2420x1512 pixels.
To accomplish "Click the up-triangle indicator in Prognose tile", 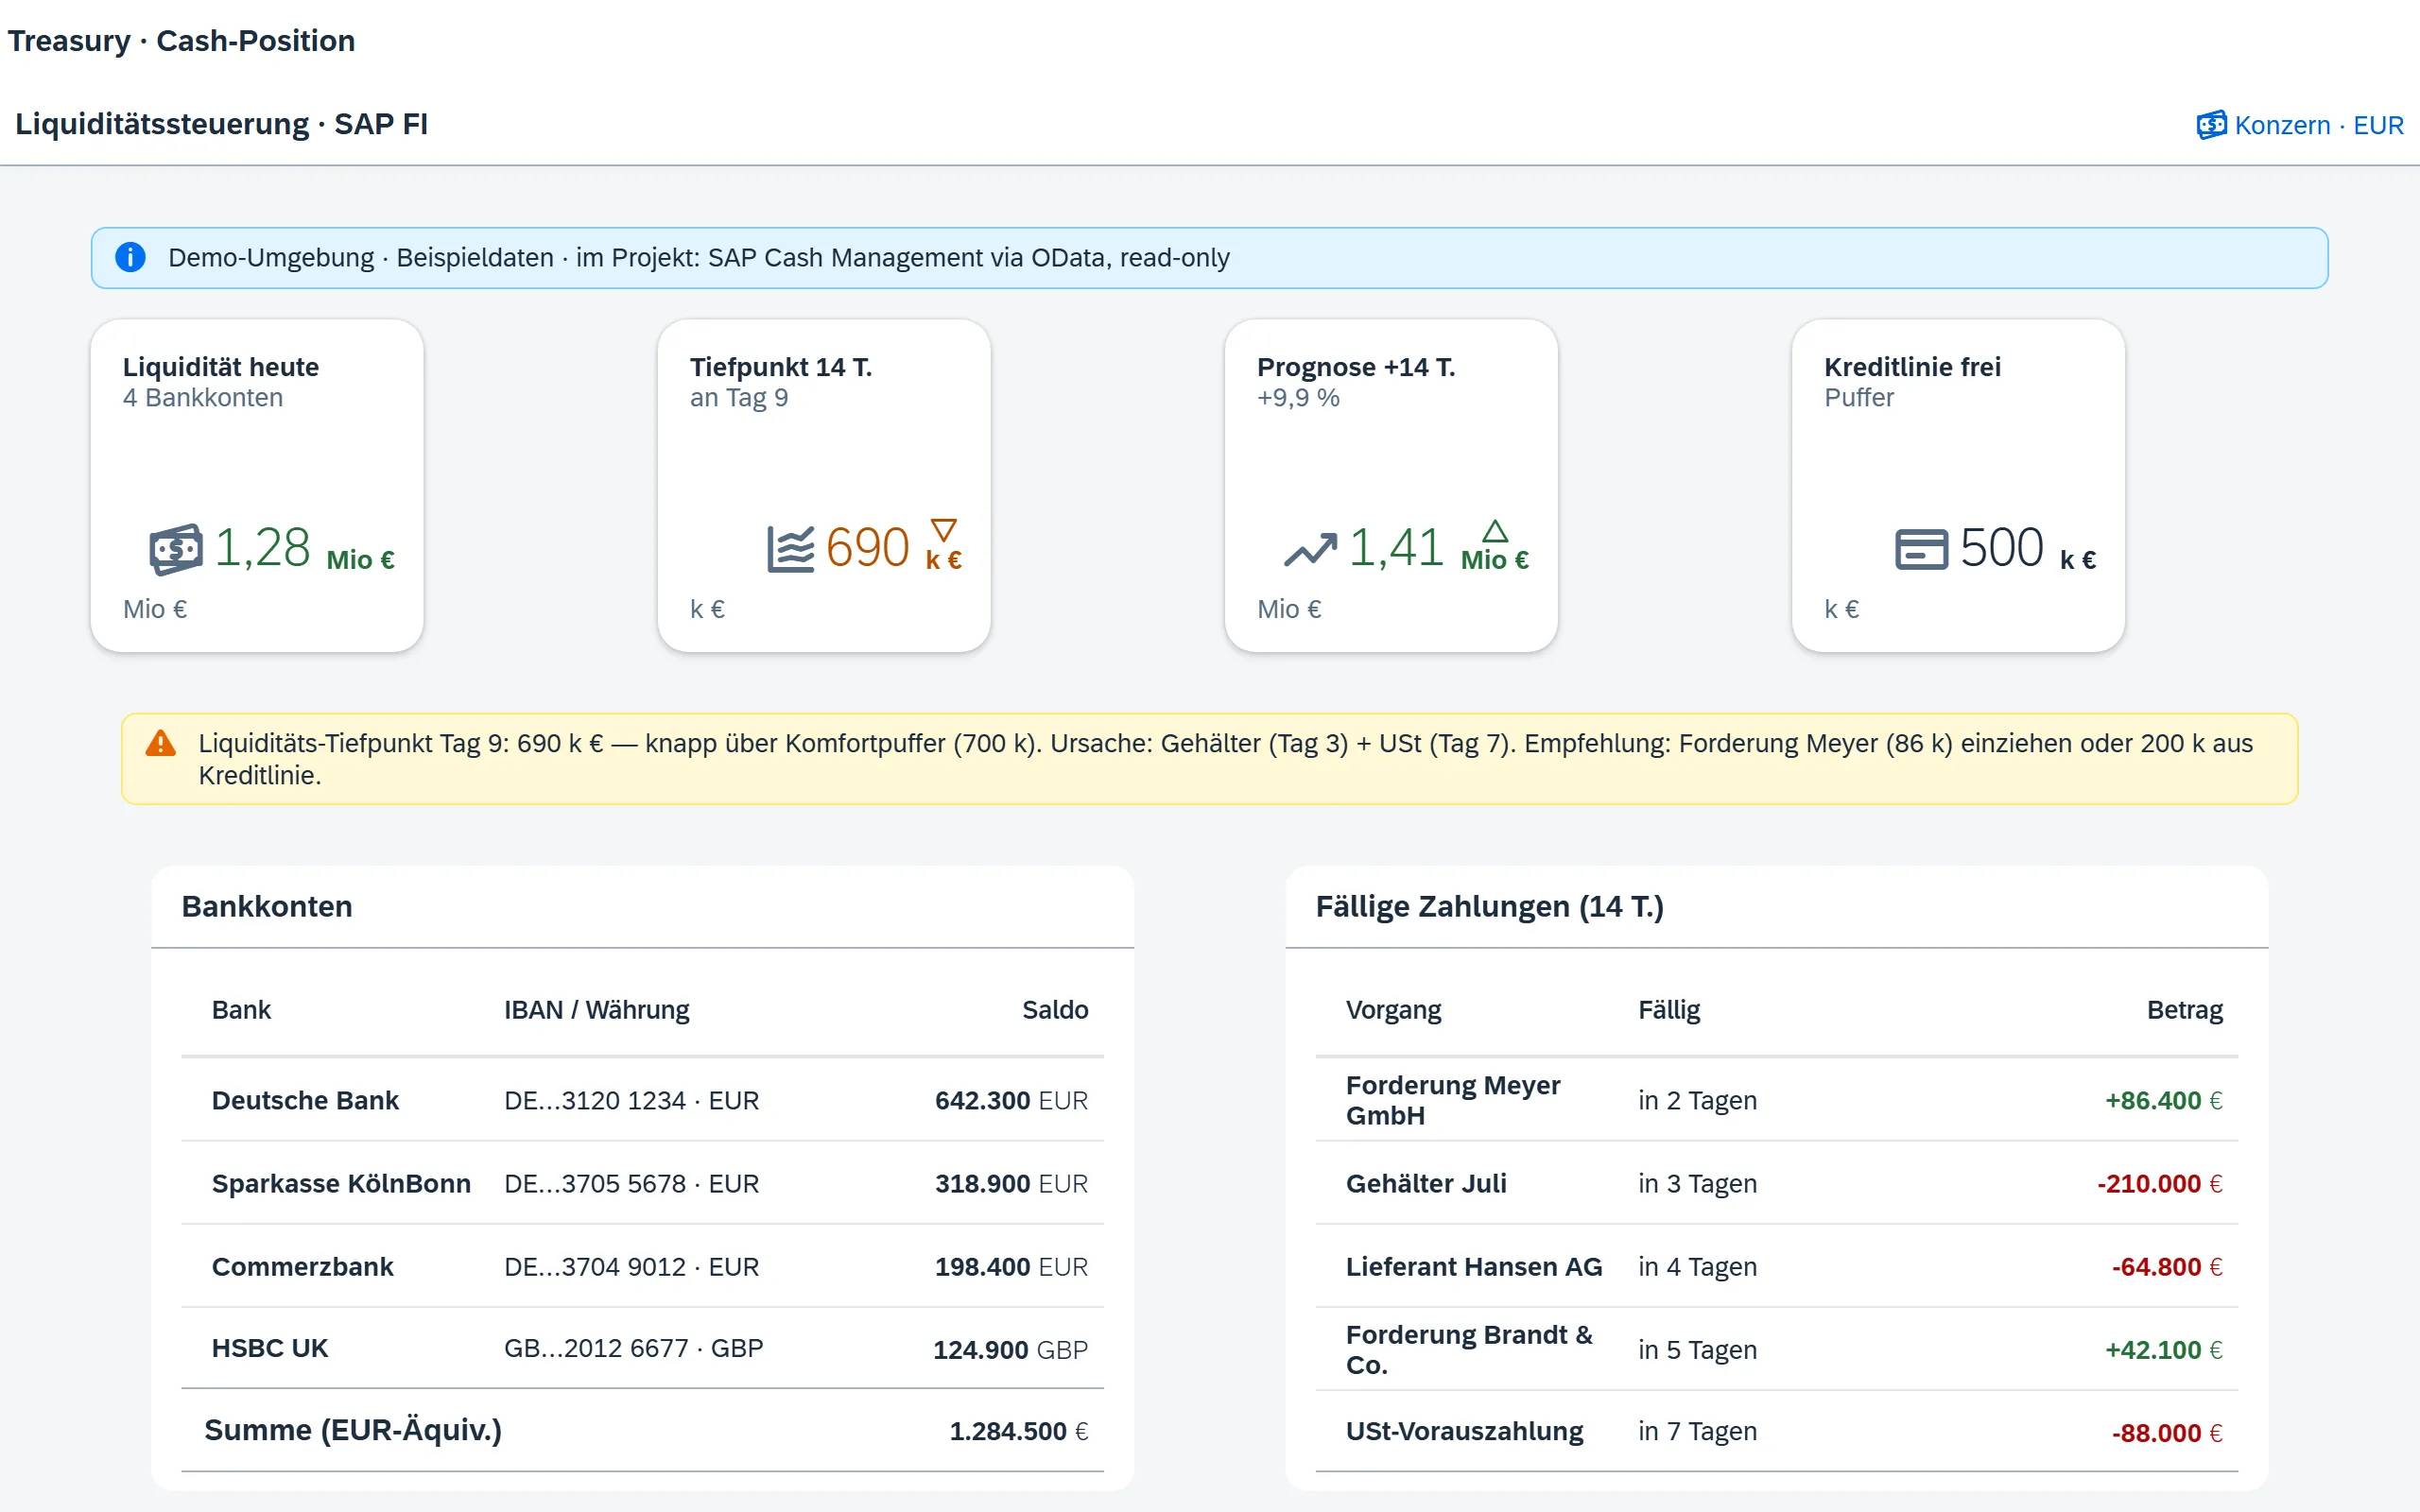I will coord(1495,530).
